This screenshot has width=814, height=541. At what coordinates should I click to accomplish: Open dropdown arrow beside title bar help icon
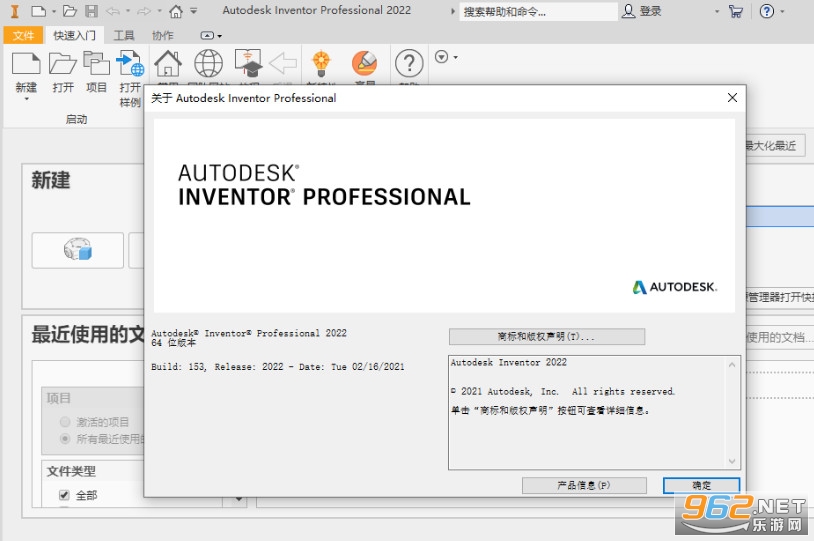pos(782,11)
